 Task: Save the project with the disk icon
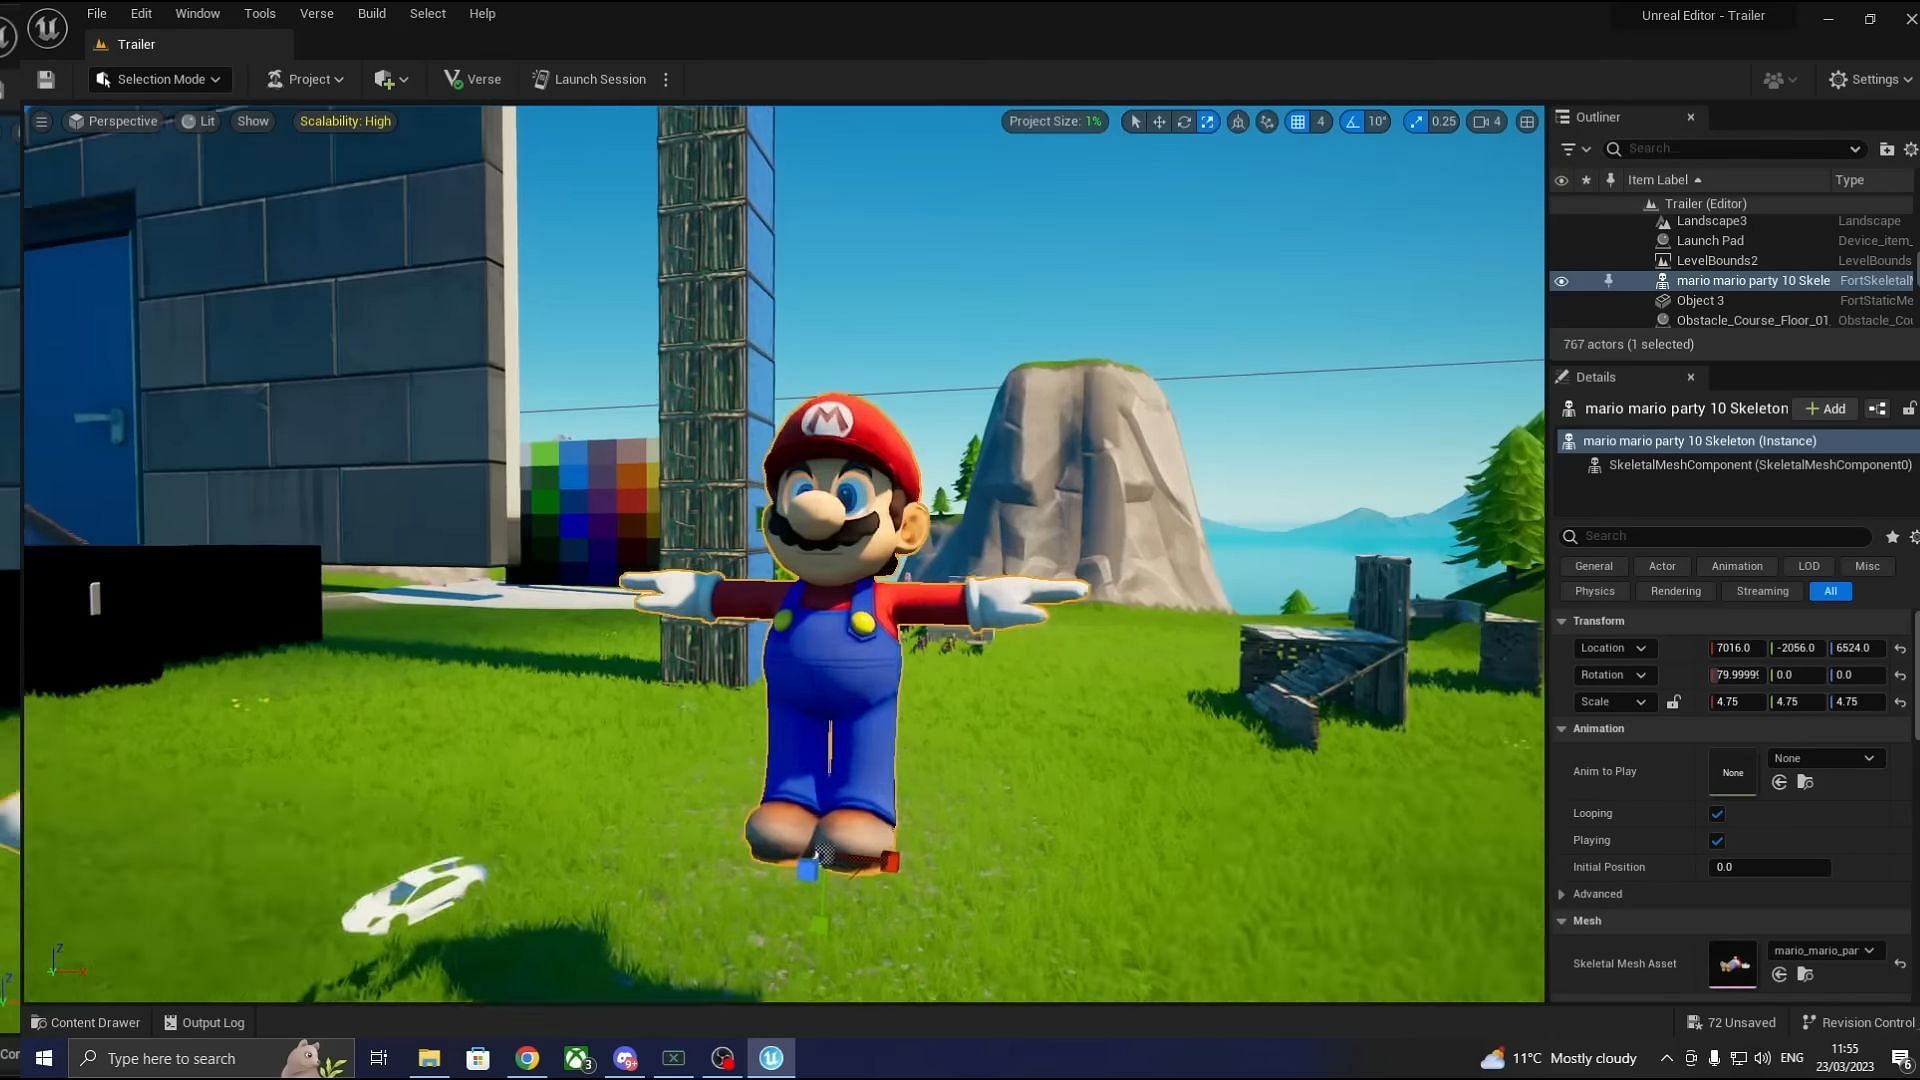[46, 79]
